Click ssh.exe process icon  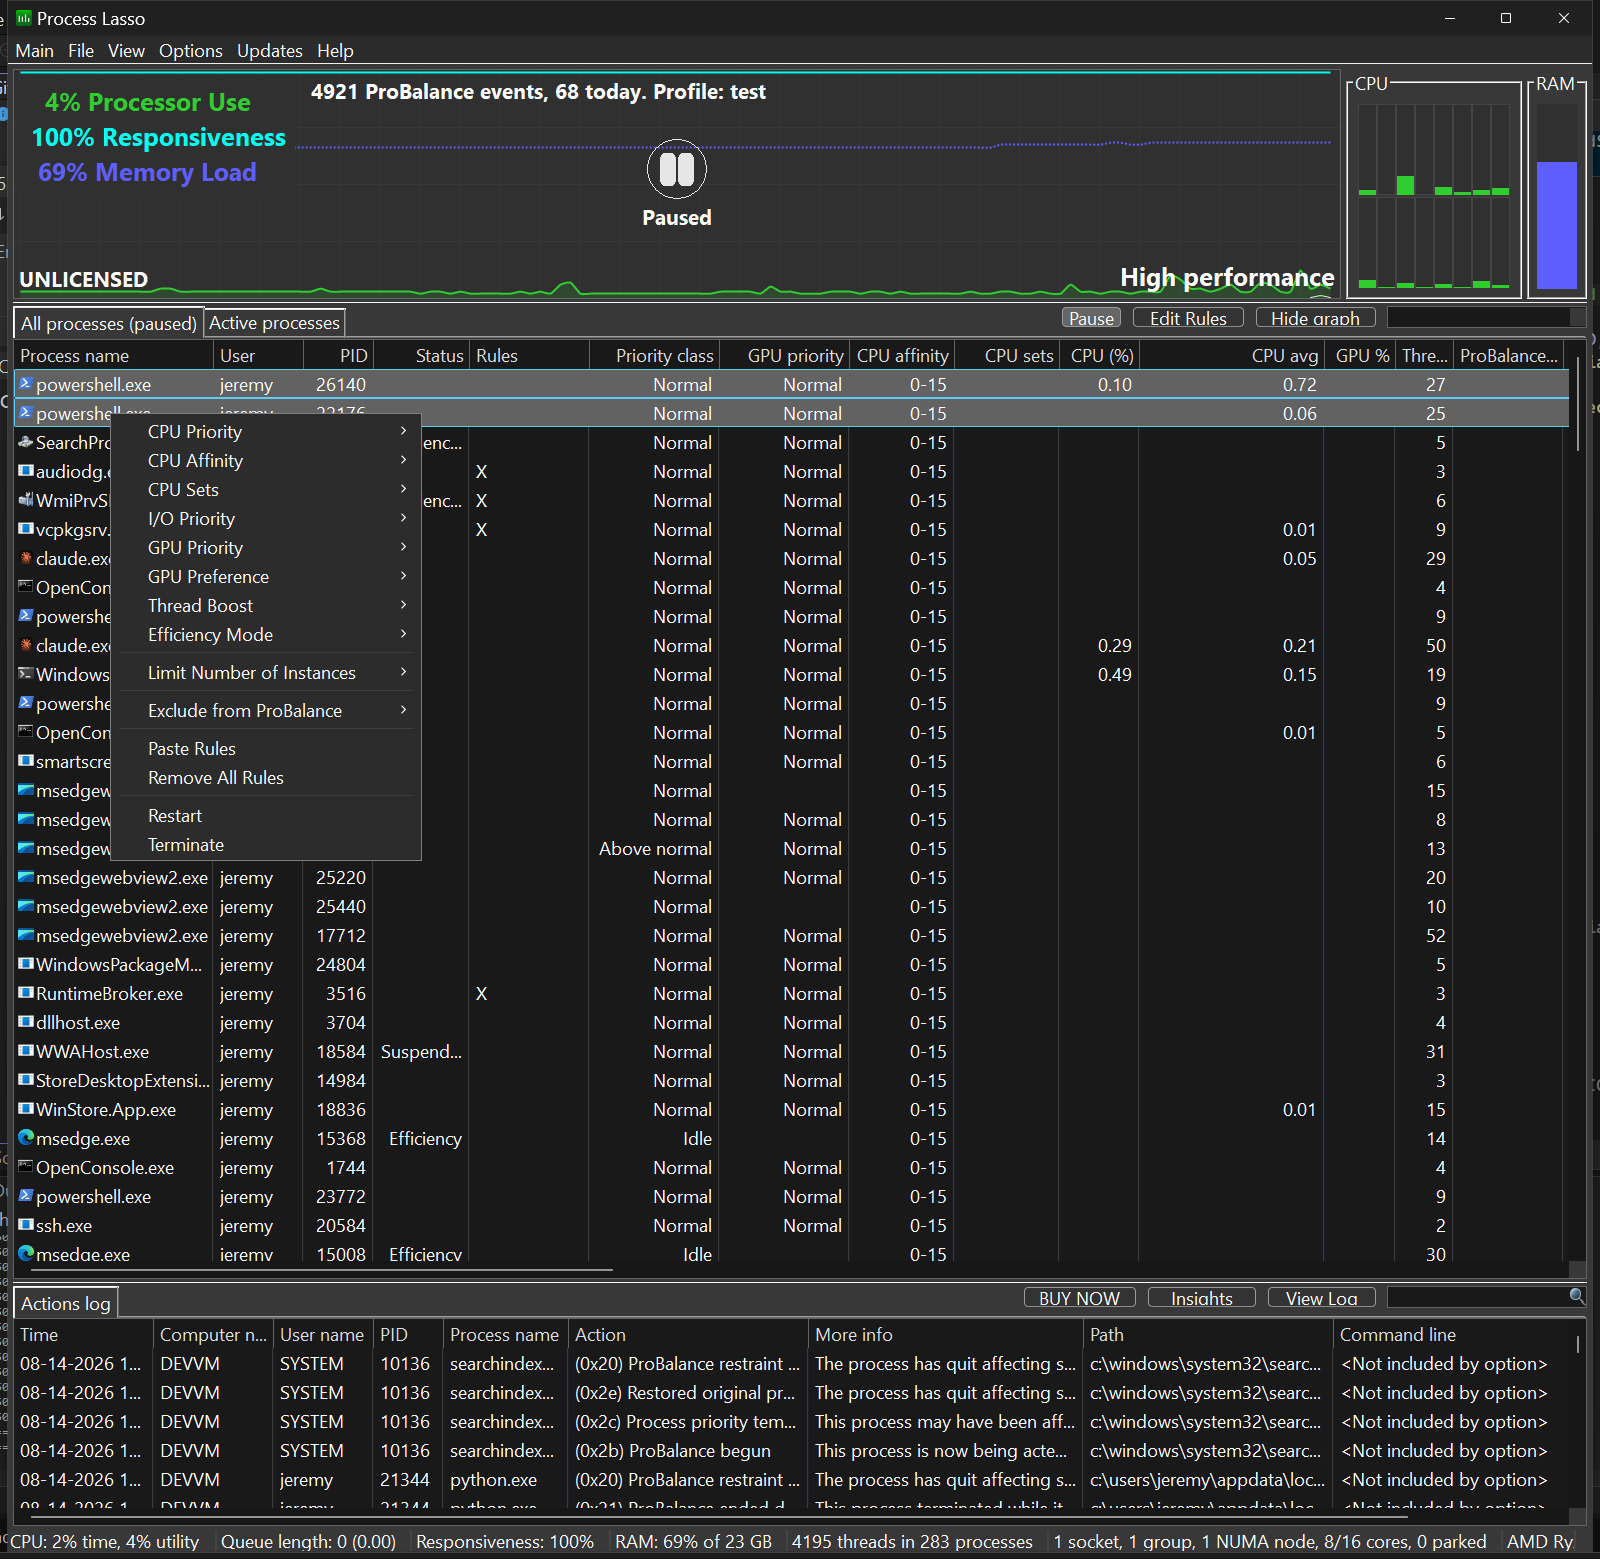[26, 1225]
